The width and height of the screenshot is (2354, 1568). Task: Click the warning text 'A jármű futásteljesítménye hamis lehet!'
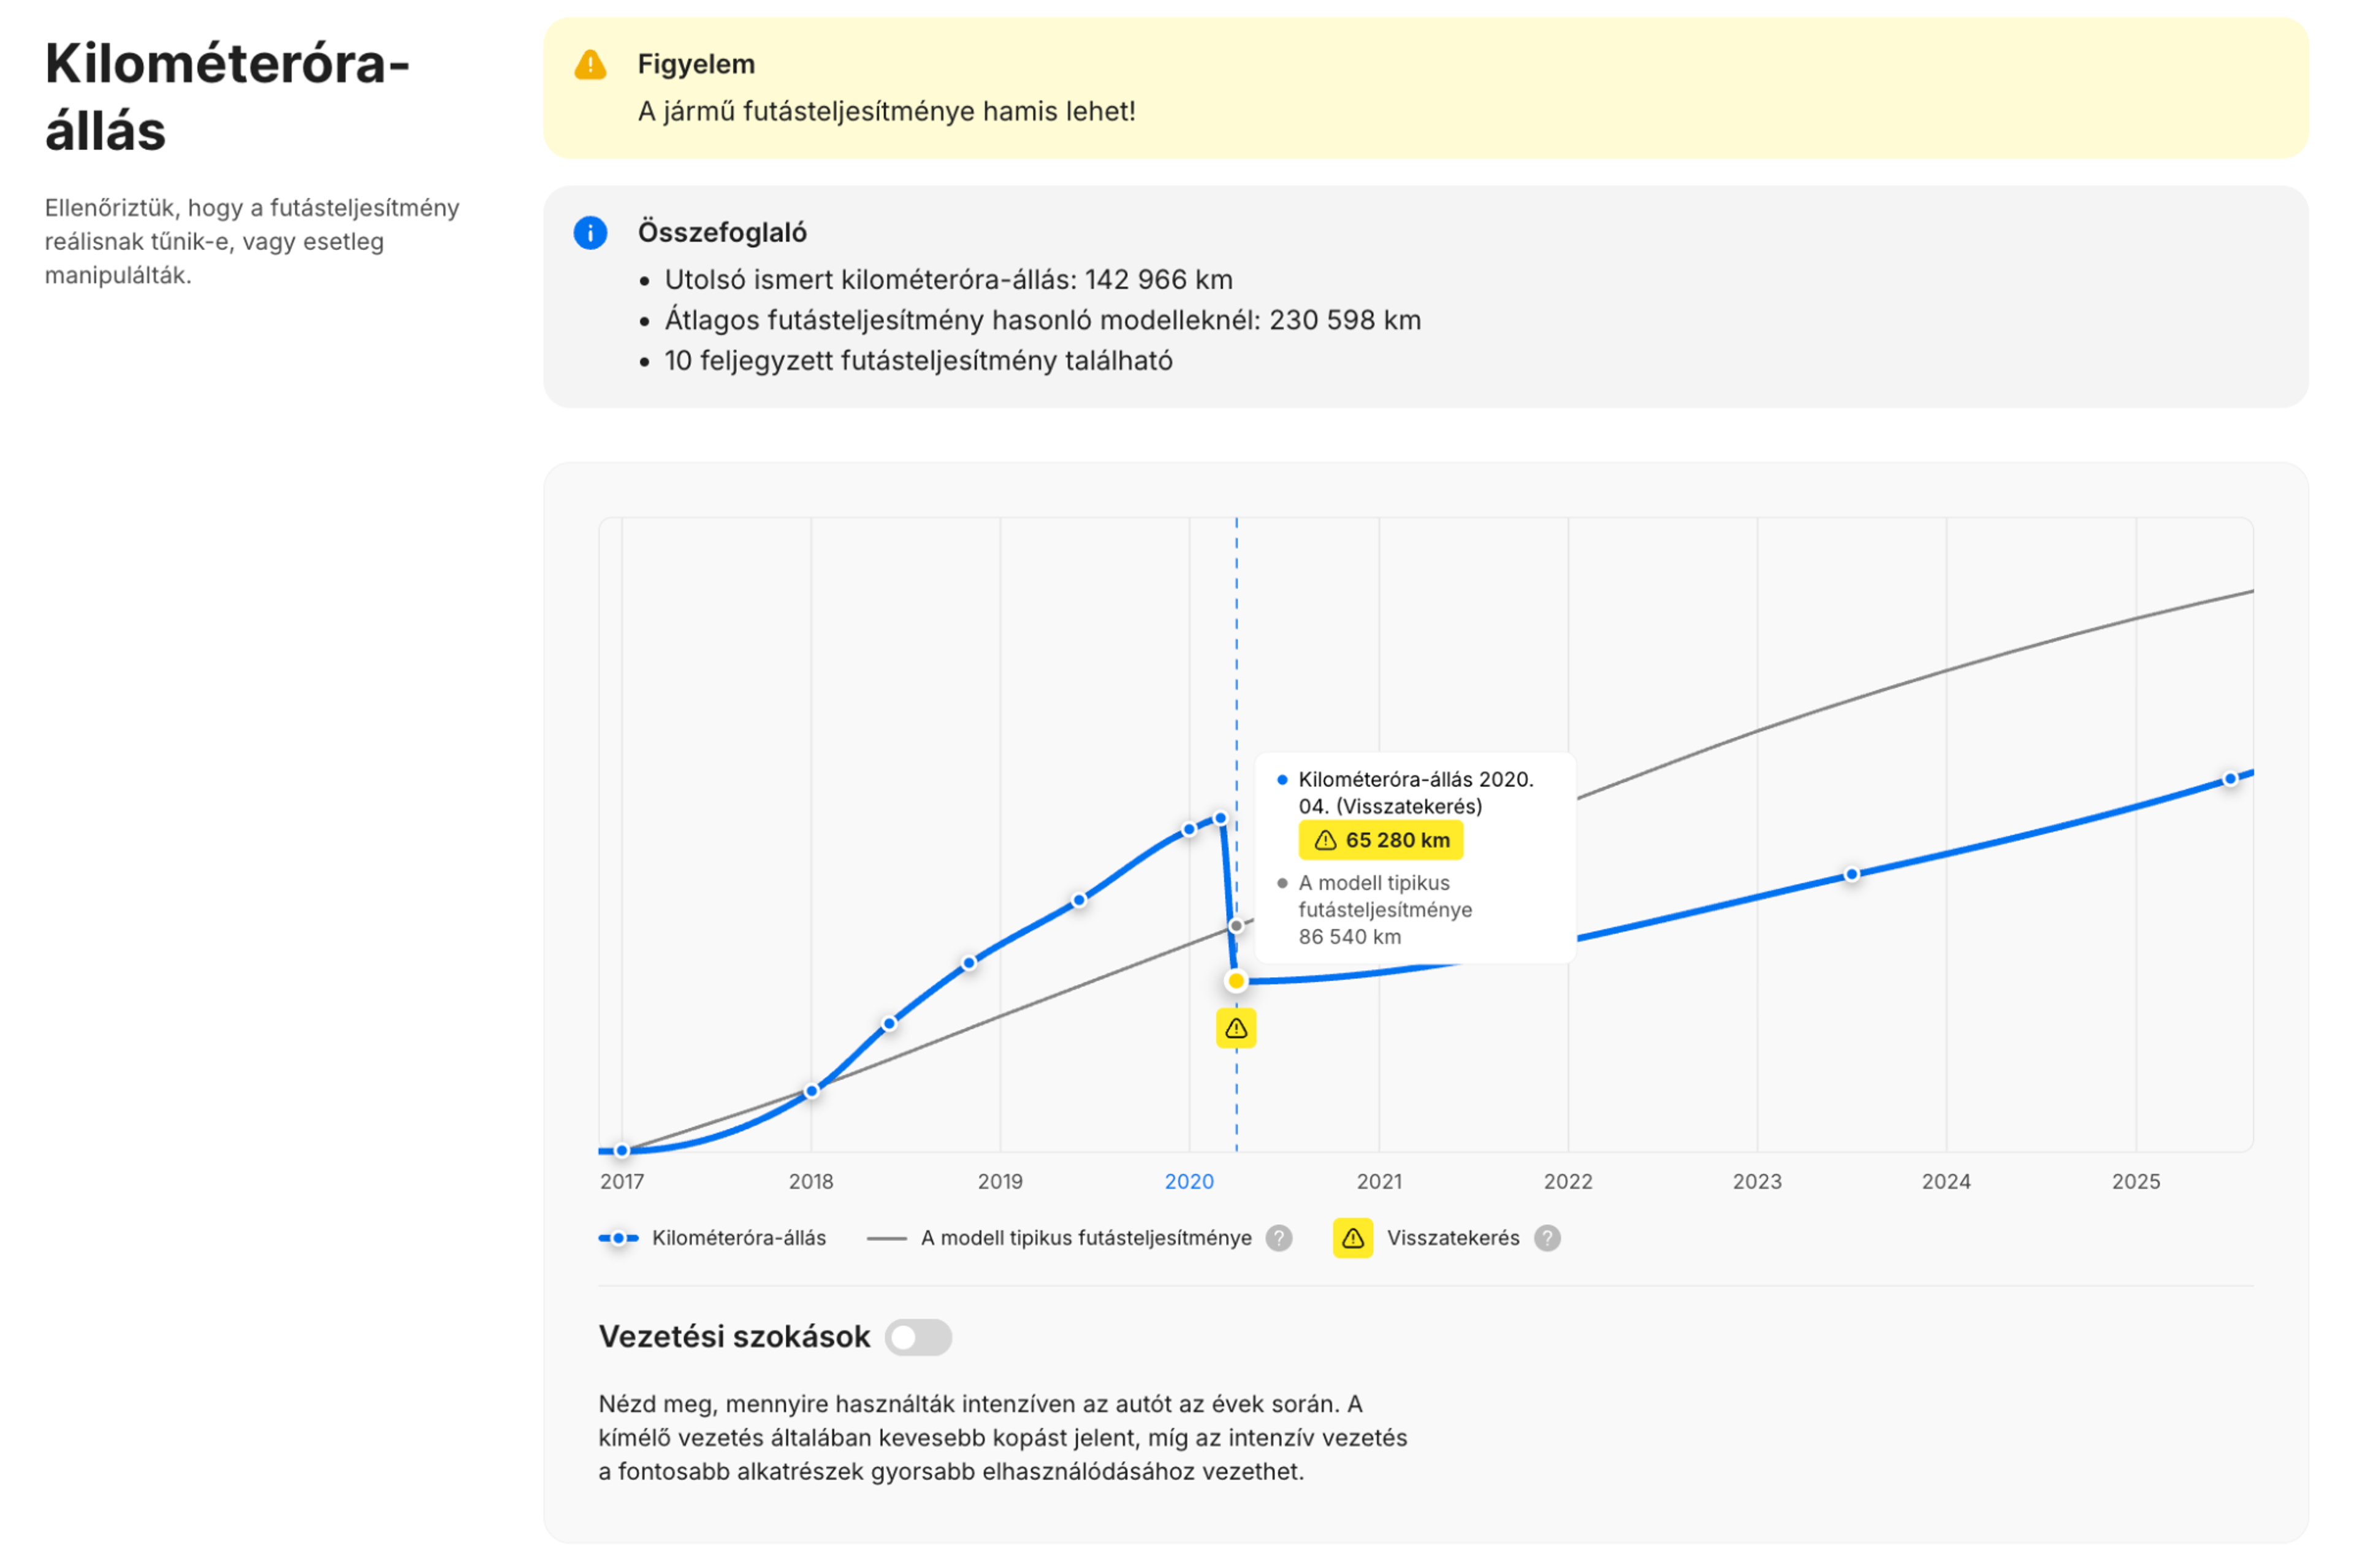click(887, 111)
